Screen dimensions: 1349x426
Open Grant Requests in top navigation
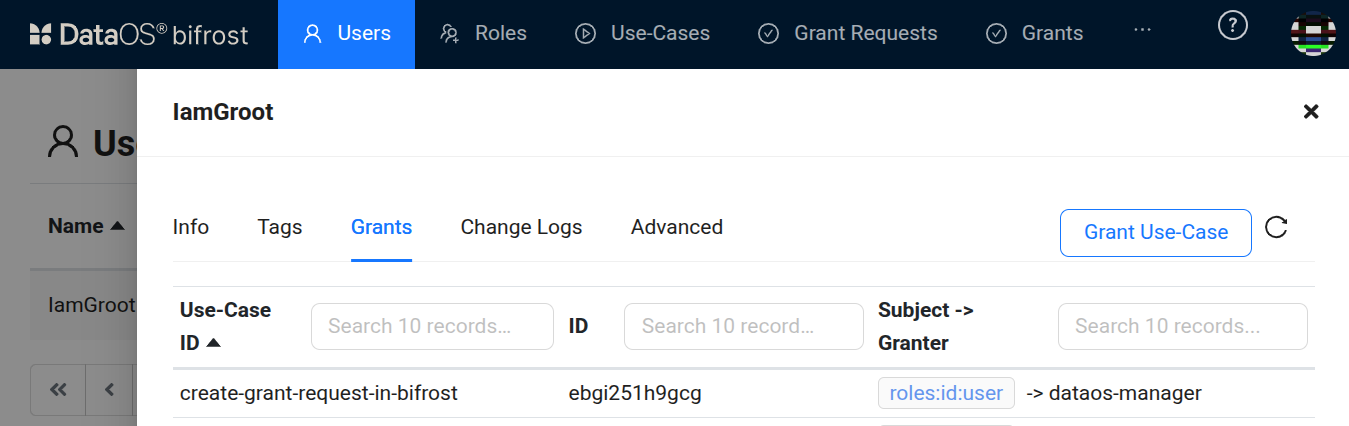[848, 34]
